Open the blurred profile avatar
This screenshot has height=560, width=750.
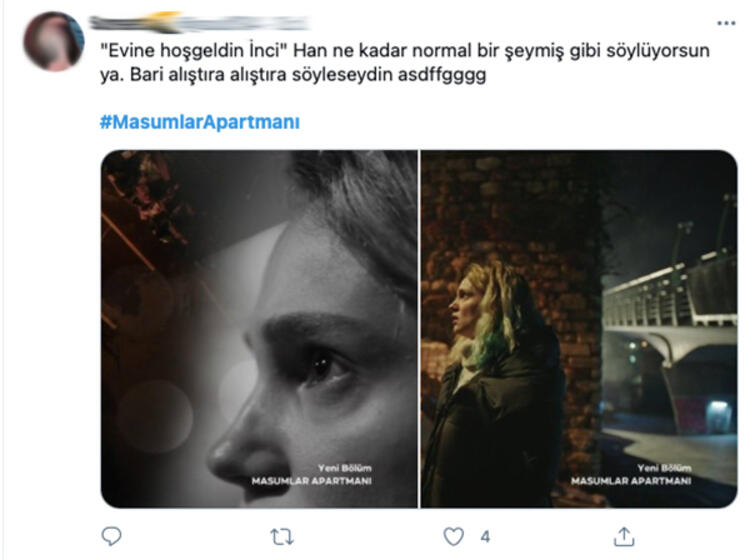click(54, 42)
